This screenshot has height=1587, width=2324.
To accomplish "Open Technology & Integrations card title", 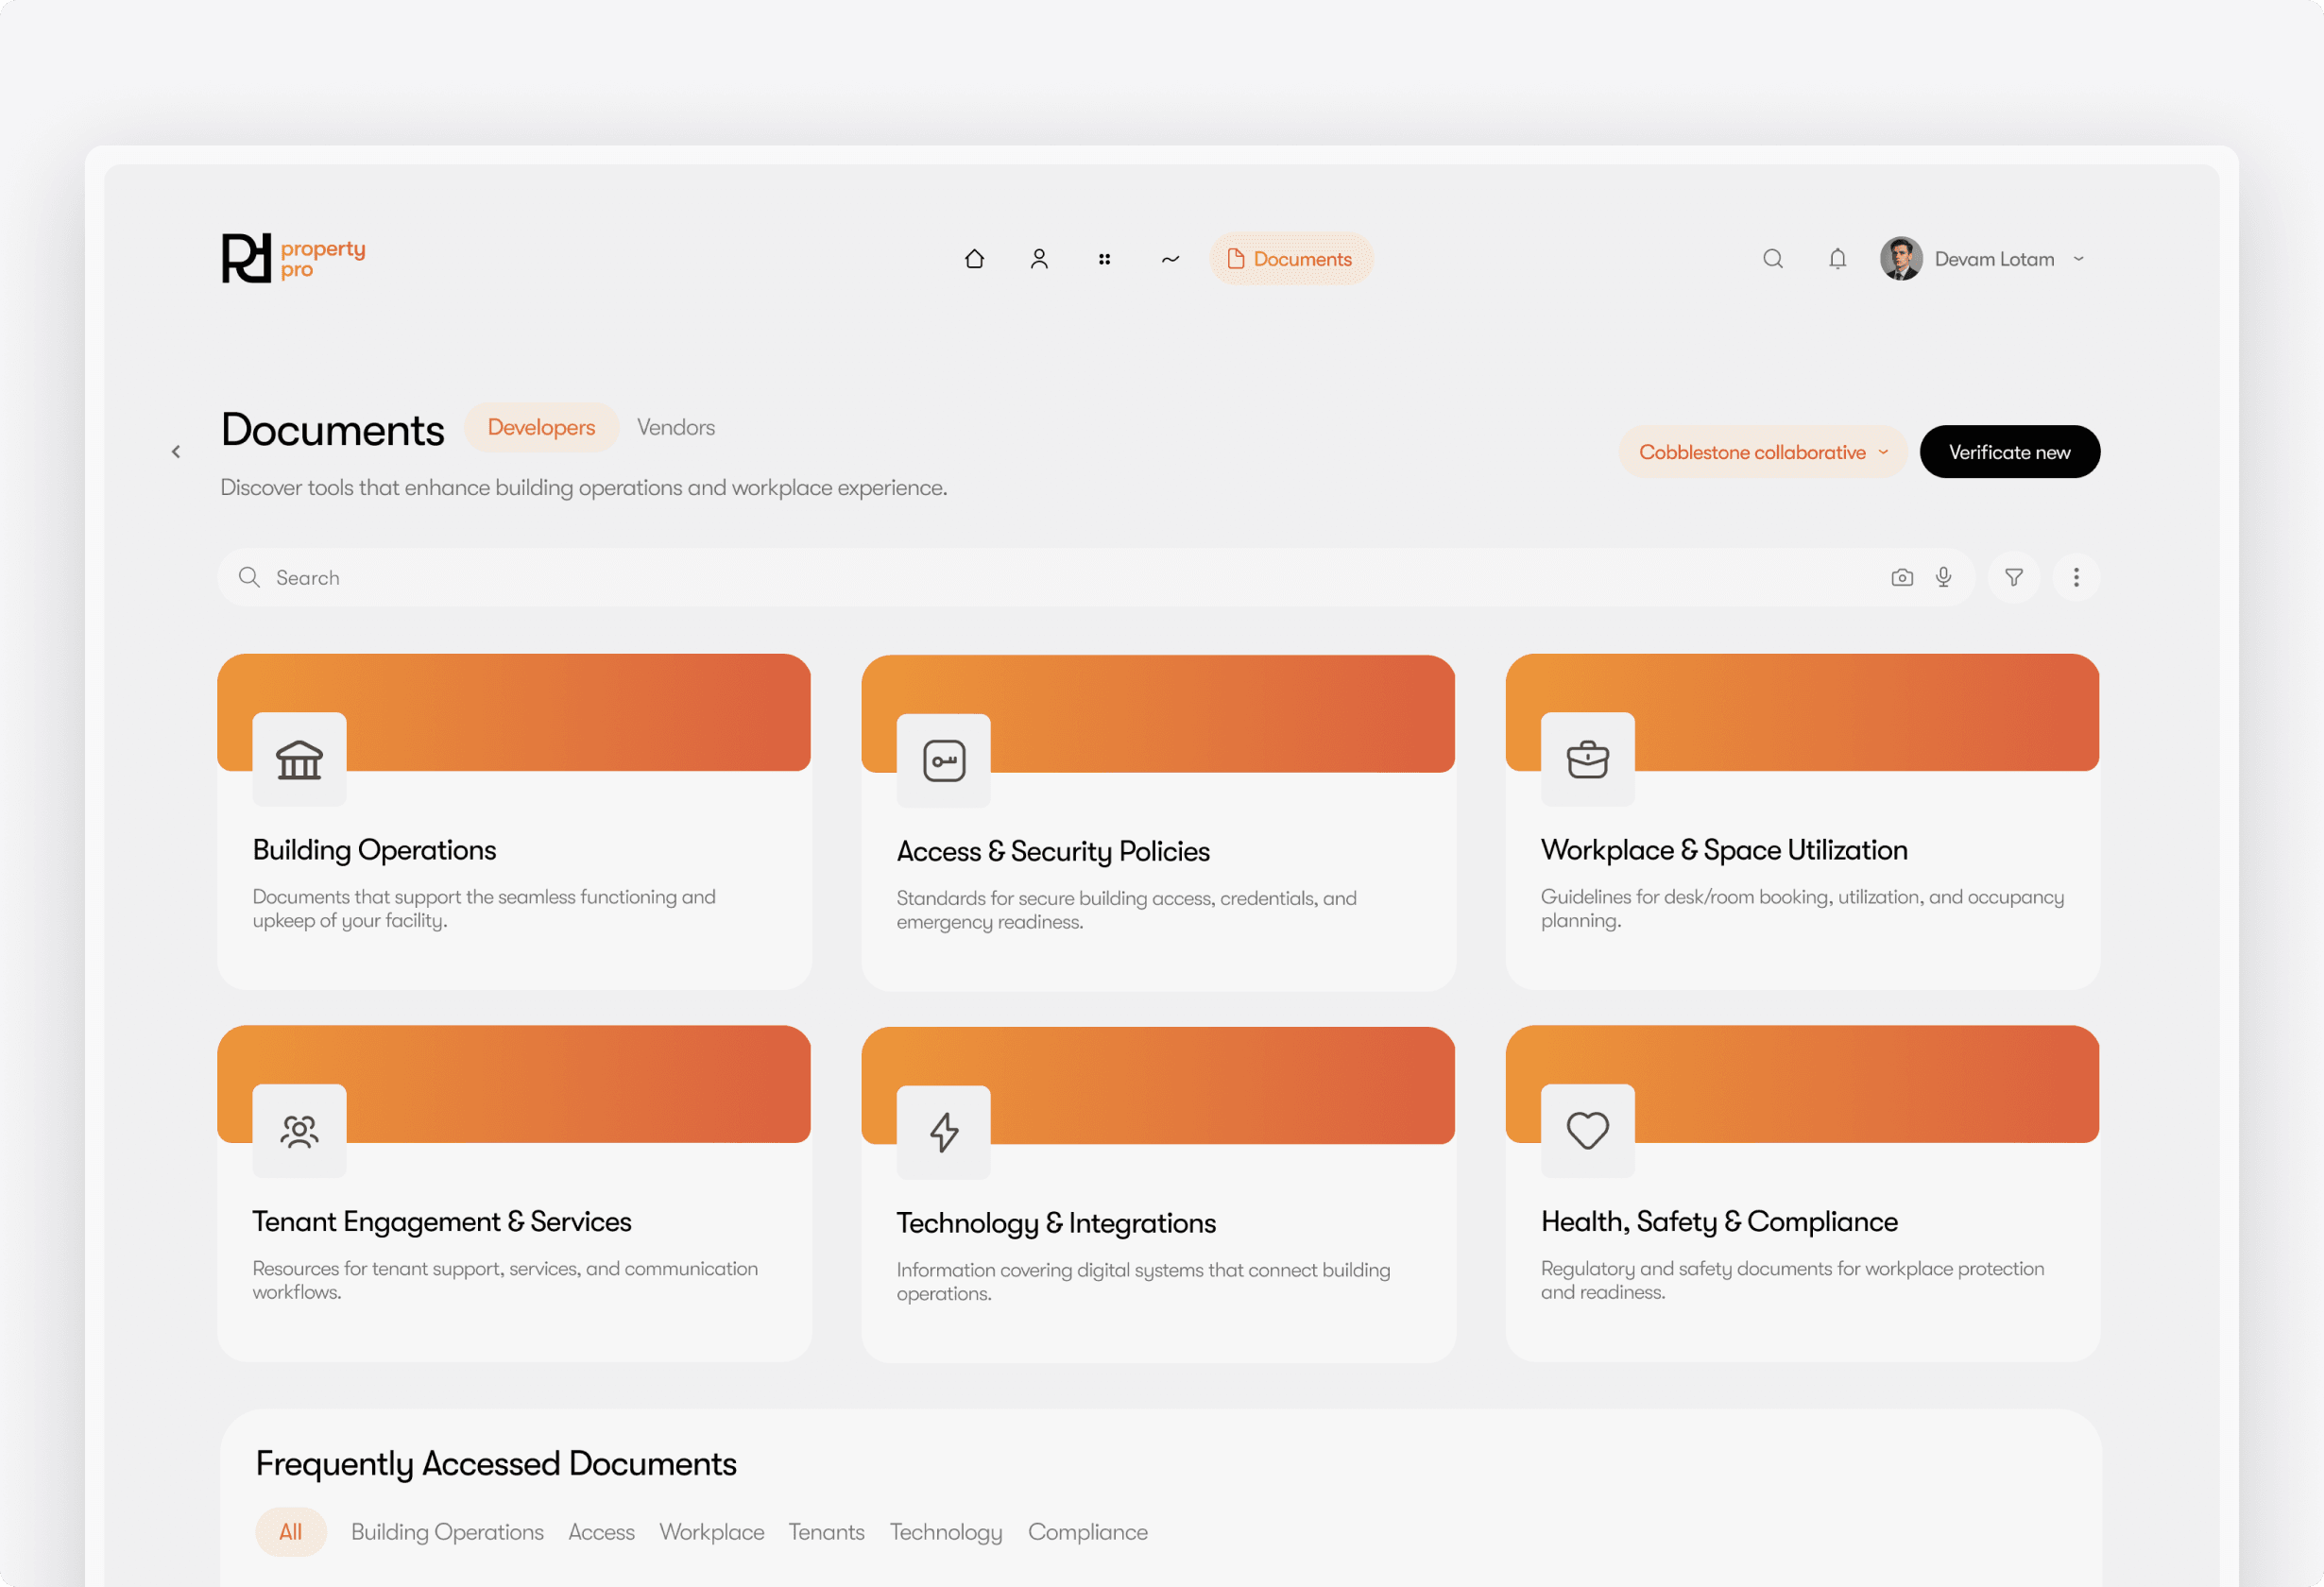I will [1056, 1223].
